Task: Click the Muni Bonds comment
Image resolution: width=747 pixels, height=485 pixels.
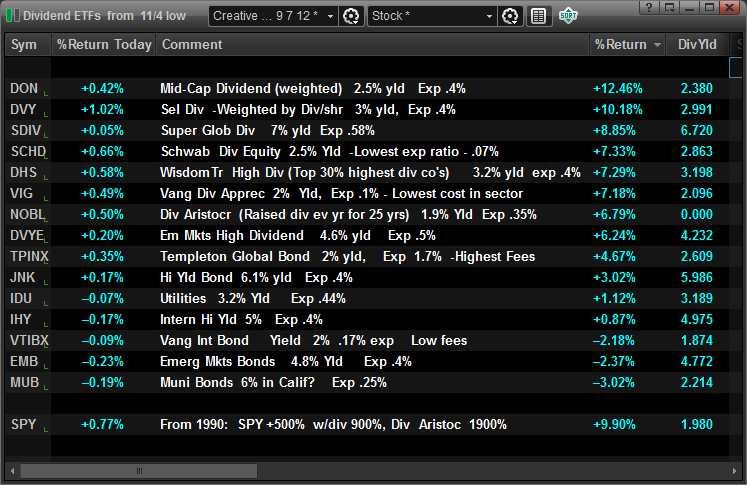Action: (273, 382)
